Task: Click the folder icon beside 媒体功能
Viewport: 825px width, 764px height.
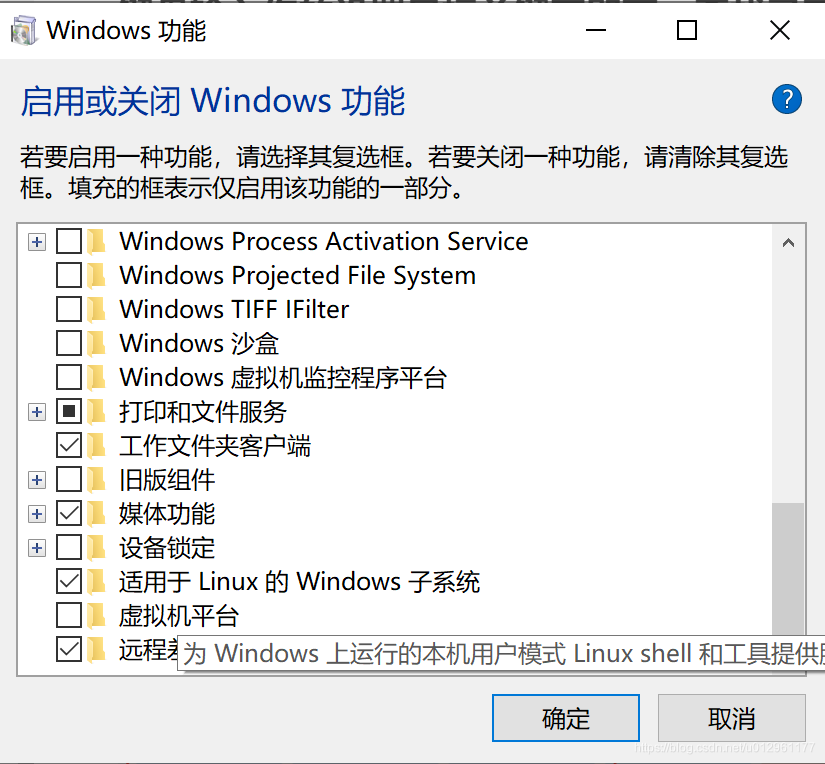Action: 97,513
